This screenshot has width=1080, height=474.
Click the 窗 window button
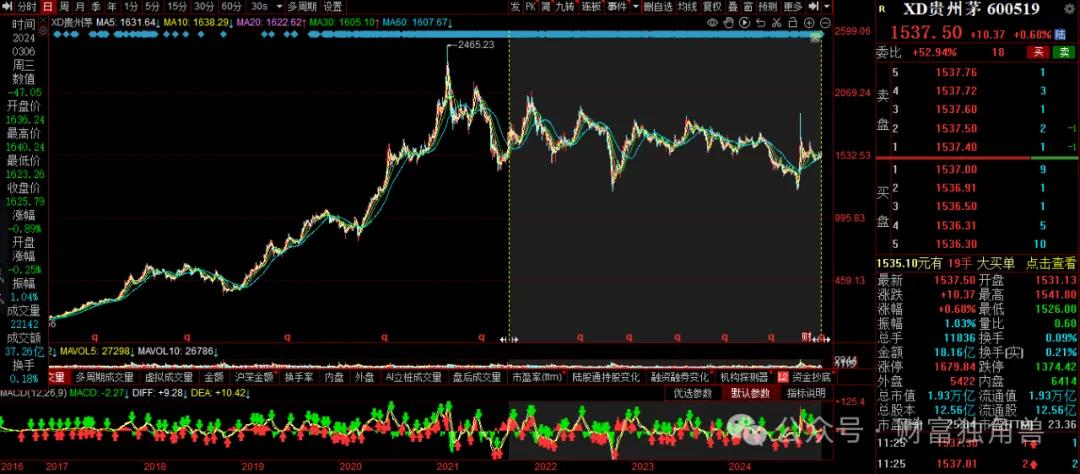(748, 7)
